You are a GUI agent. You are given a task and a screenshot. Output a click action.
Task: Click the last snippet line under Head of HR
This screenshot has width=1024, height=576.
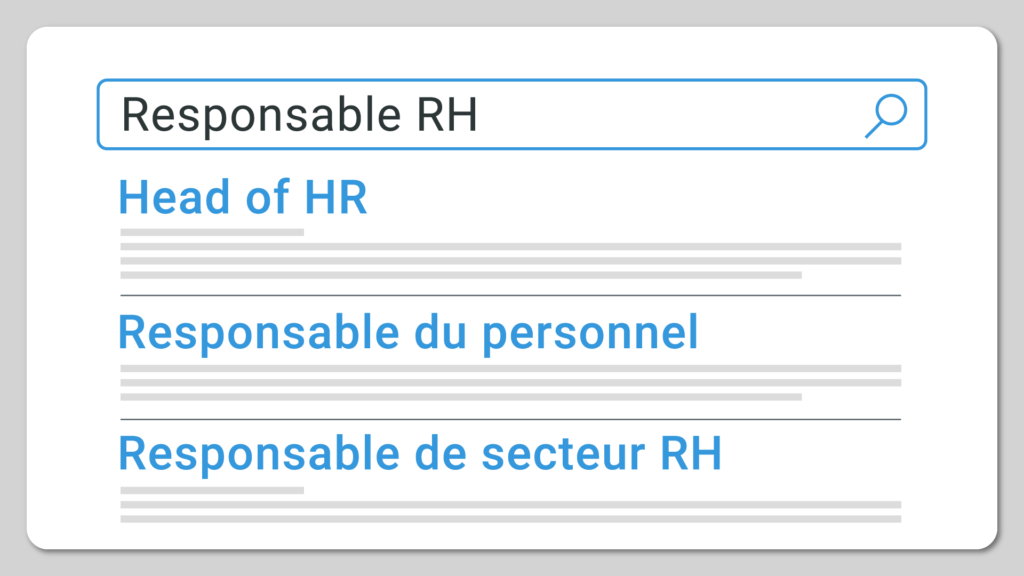(461, 275)
